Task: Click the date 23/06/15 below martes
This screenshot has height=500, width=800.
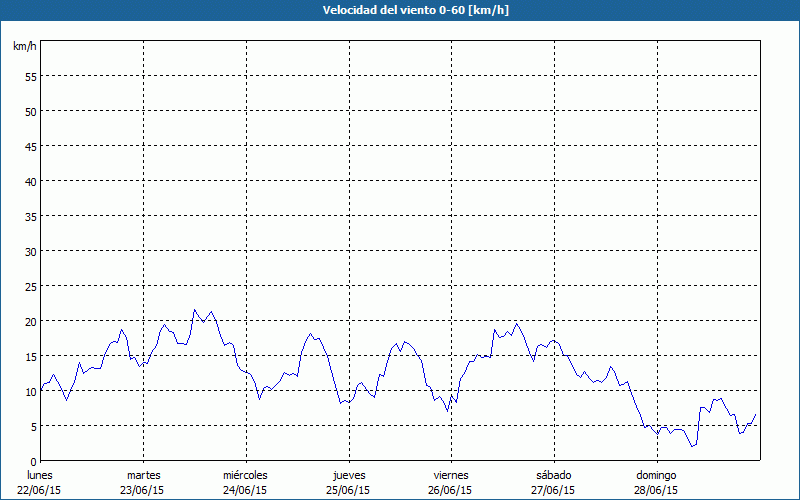Action: pyautogui.click(x=143, y=490)
